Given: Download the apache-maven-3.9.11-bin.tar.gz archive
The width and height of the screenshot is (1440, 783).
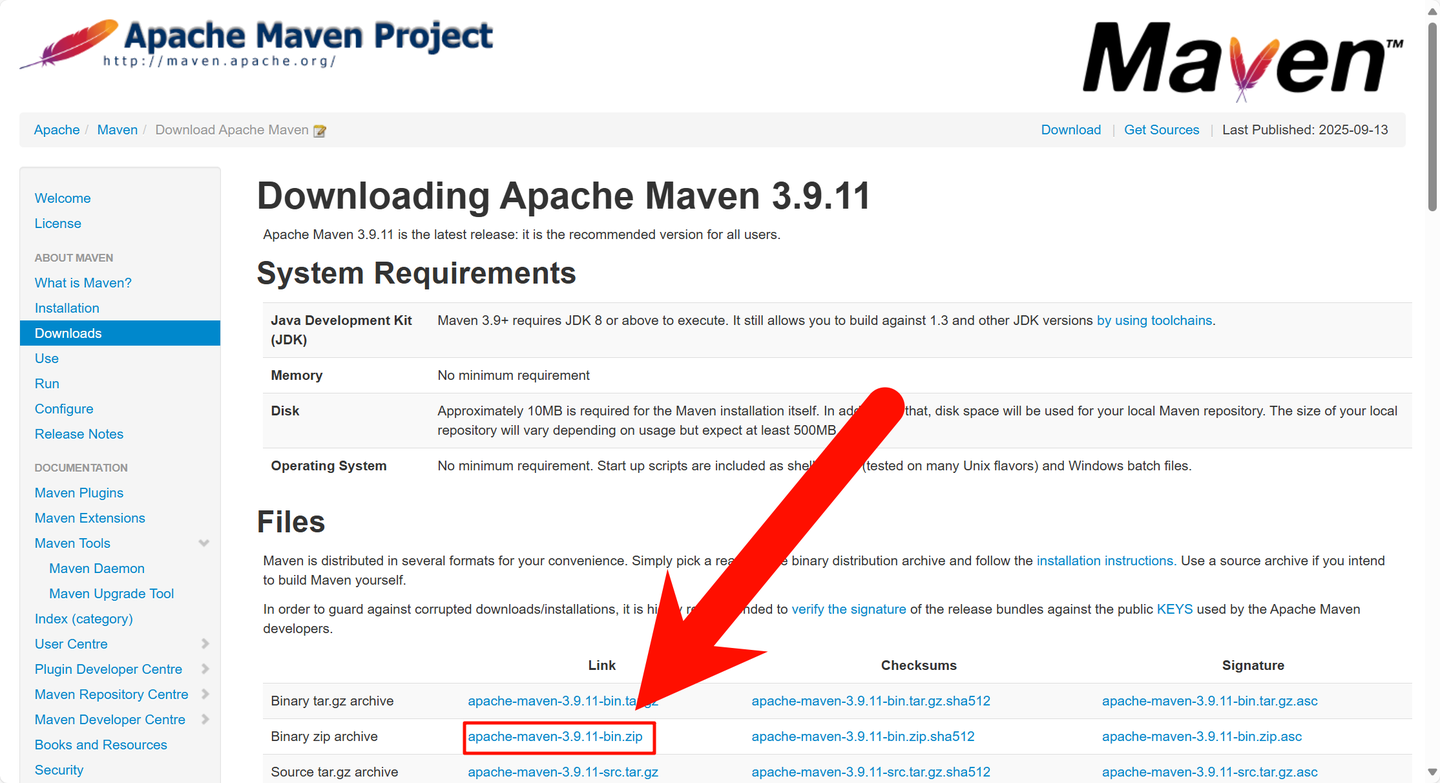Looking at the screenshot, I should click(x=563, y=701).
